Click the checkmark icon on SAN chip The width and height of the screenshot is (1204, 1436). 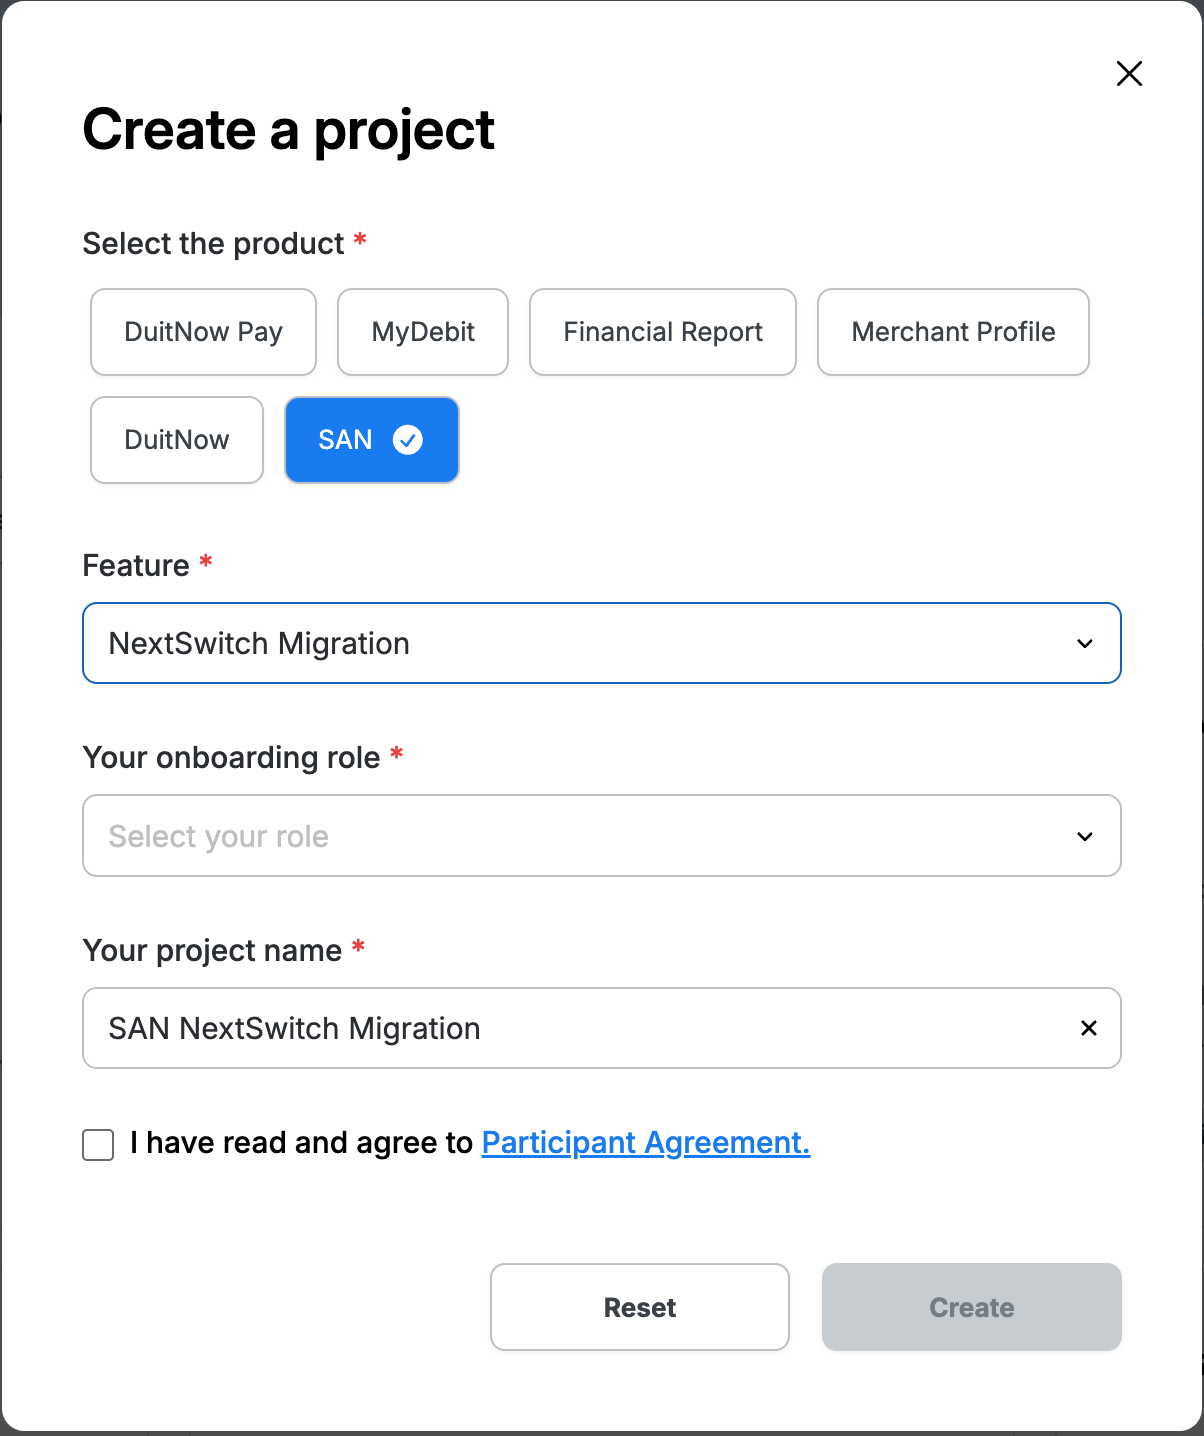pyautogui.click(x=408, y=440)
